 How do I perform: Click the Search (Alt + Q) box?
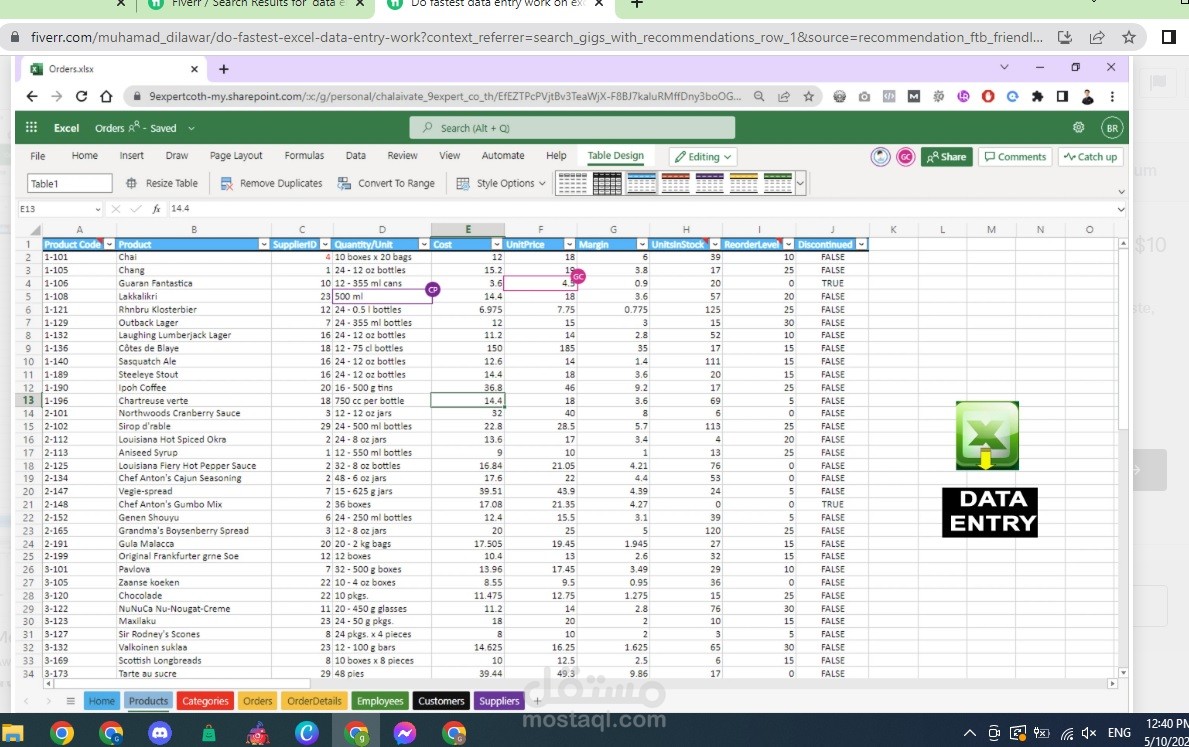573,127
